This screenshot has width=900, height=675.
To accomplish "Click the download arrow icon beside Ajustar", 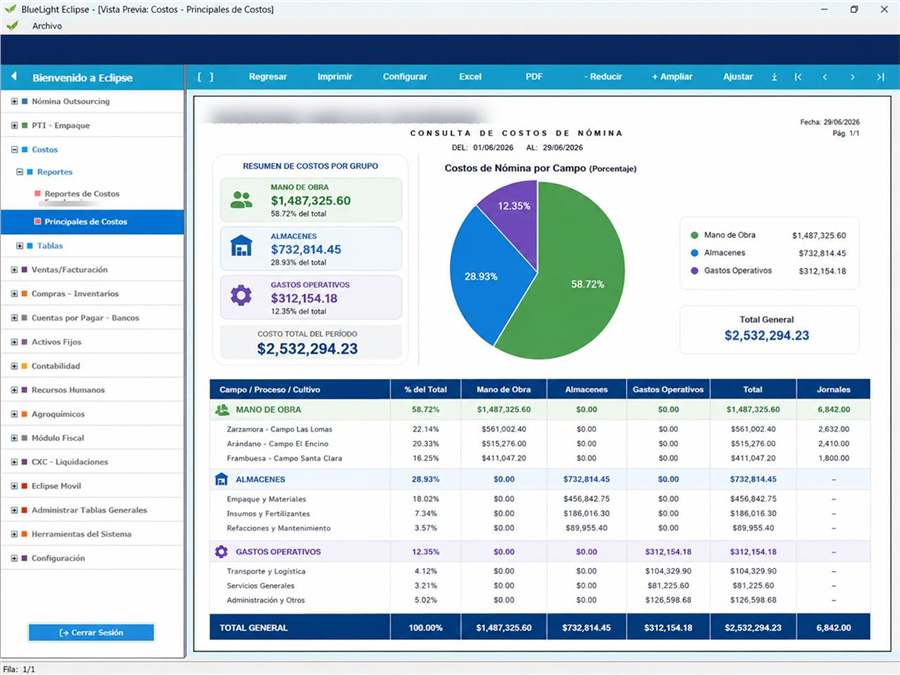I will coord(774,77).
